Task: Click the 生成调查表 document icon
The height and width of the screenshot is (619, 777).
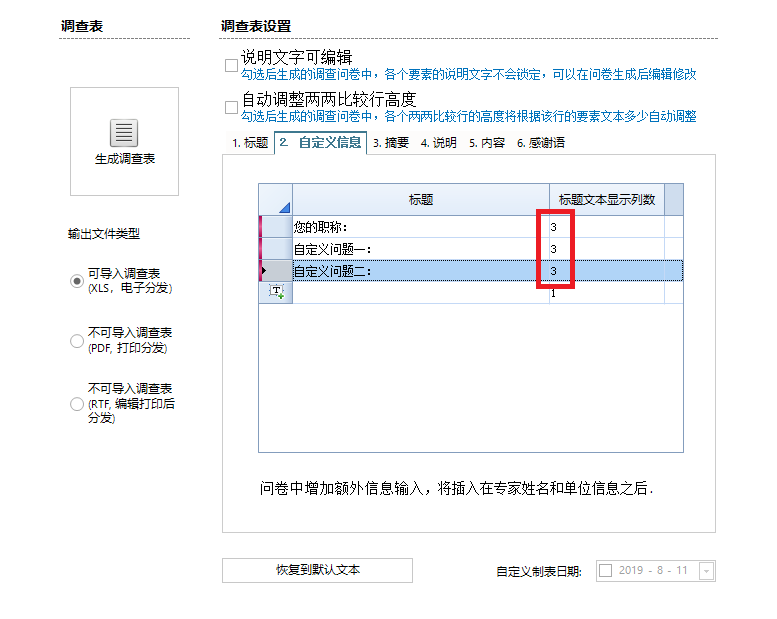Action: pos(124,132)
